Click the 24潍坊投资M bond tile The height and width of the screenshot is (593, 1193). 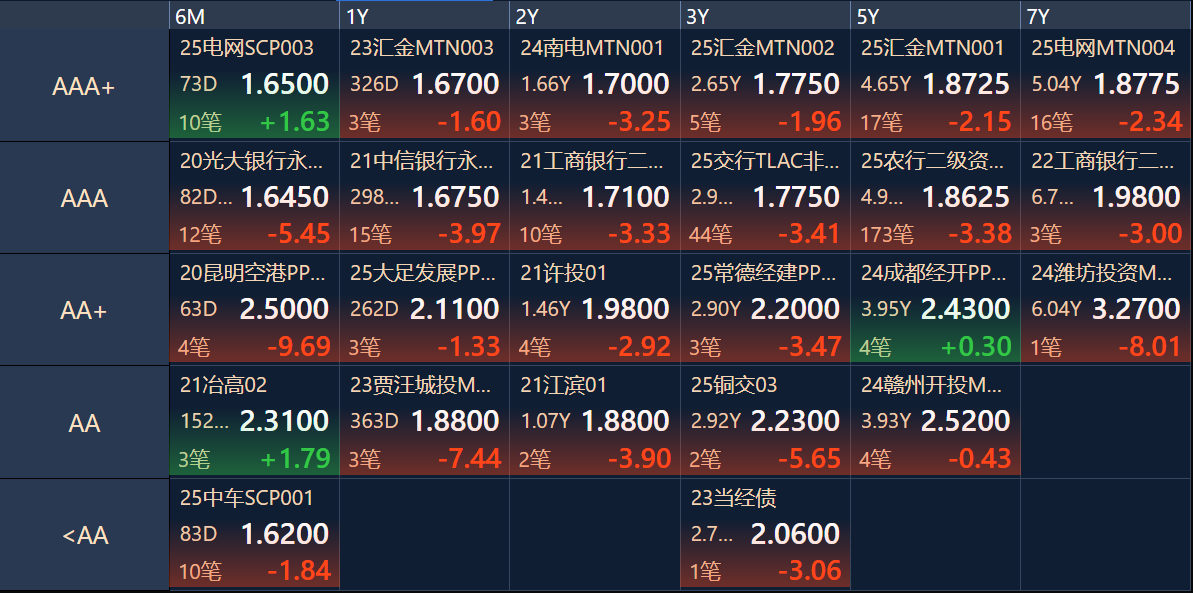pyautogui.click(x=1106, y=309)
